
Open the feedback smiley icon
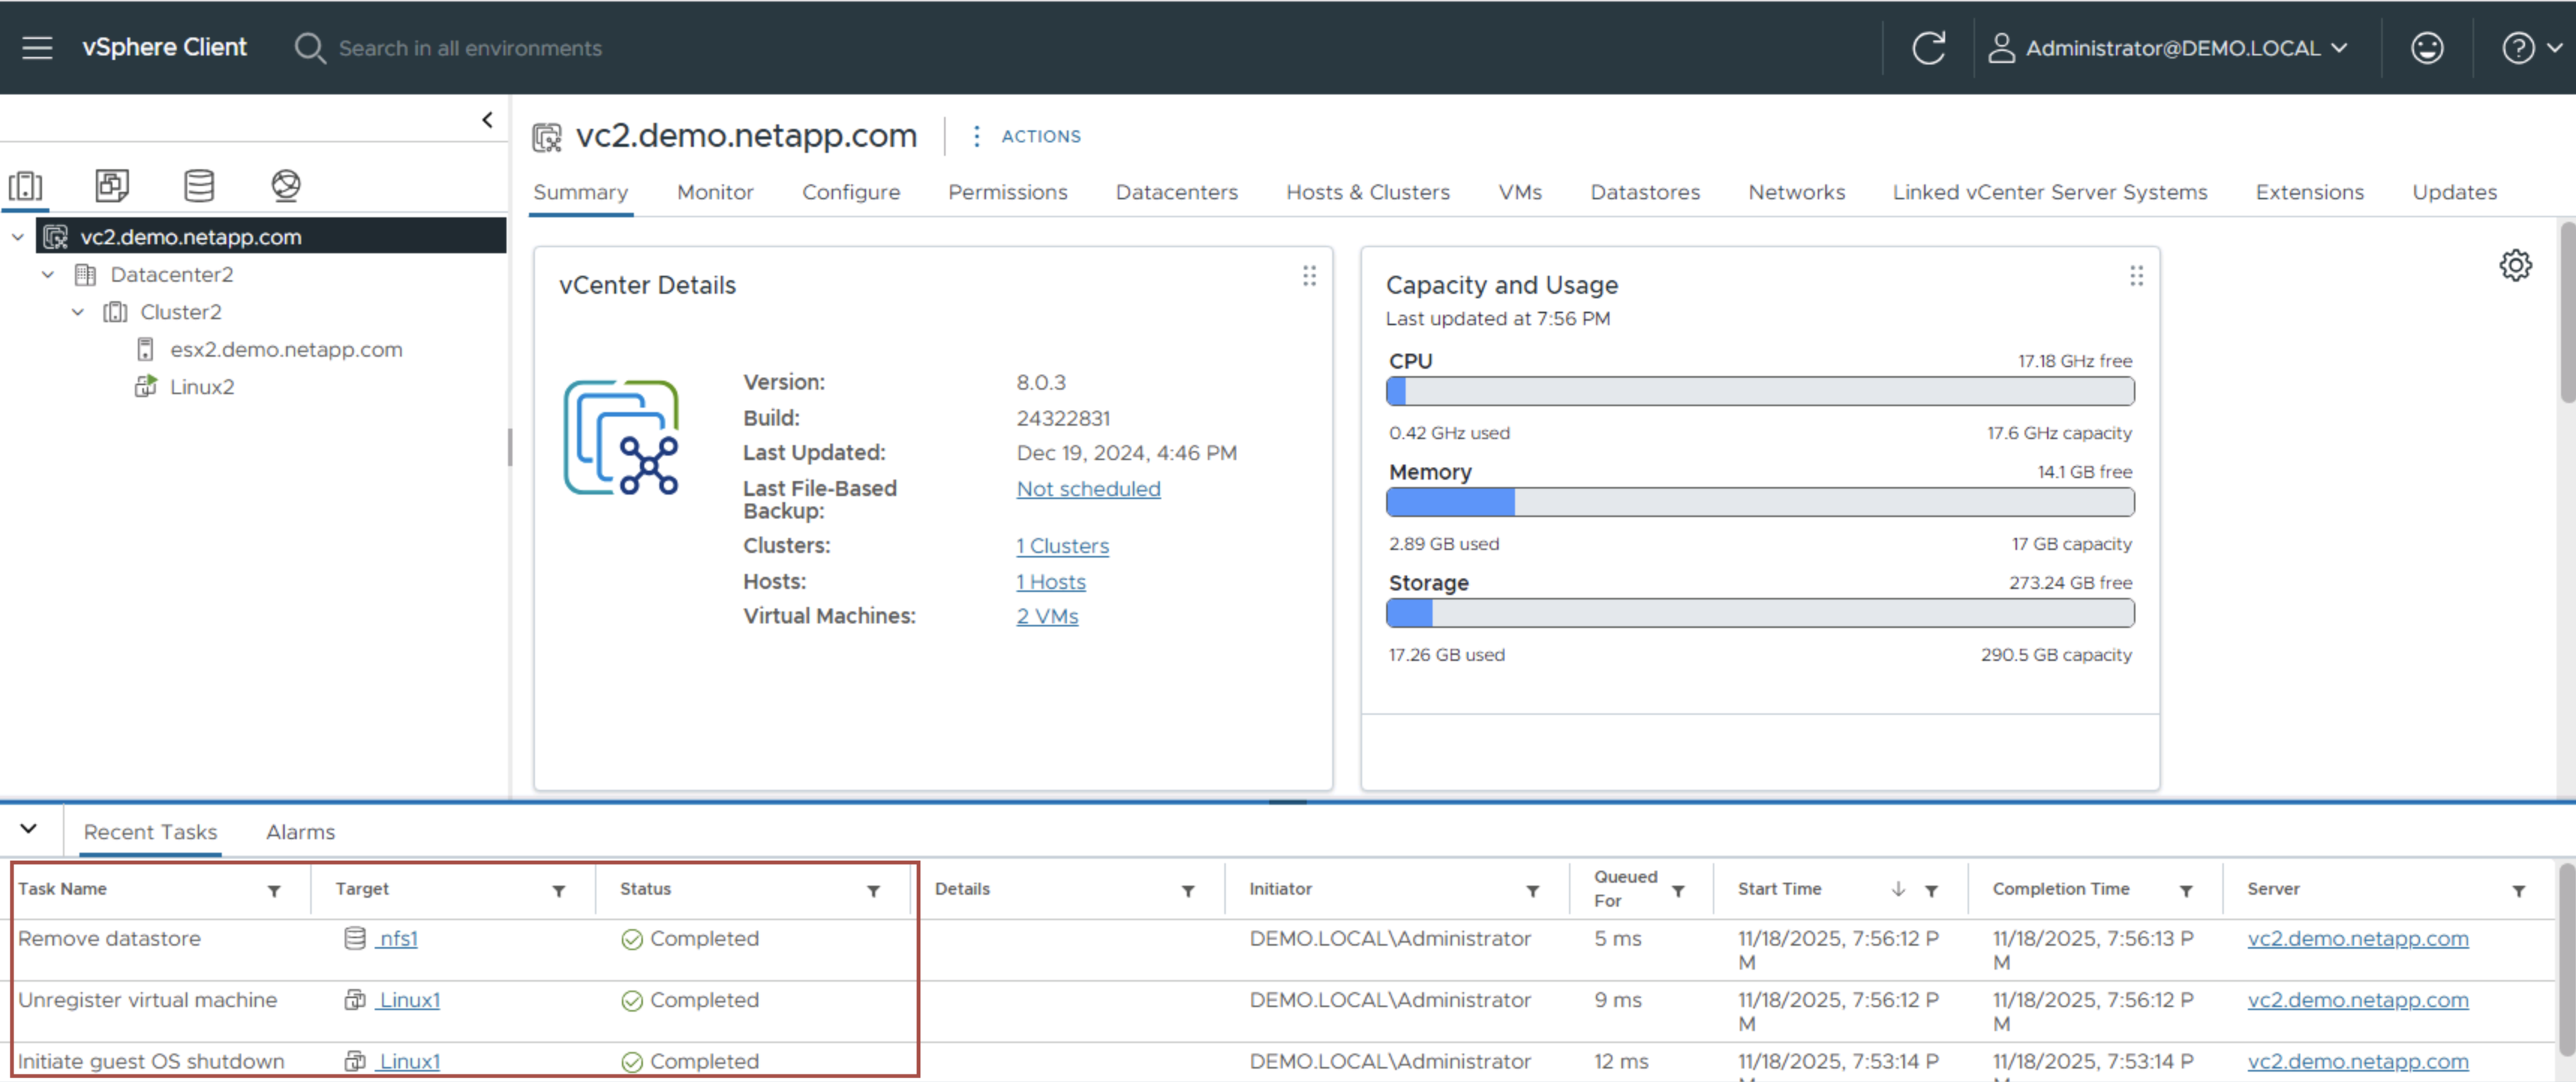click(x=2427, y=47)
